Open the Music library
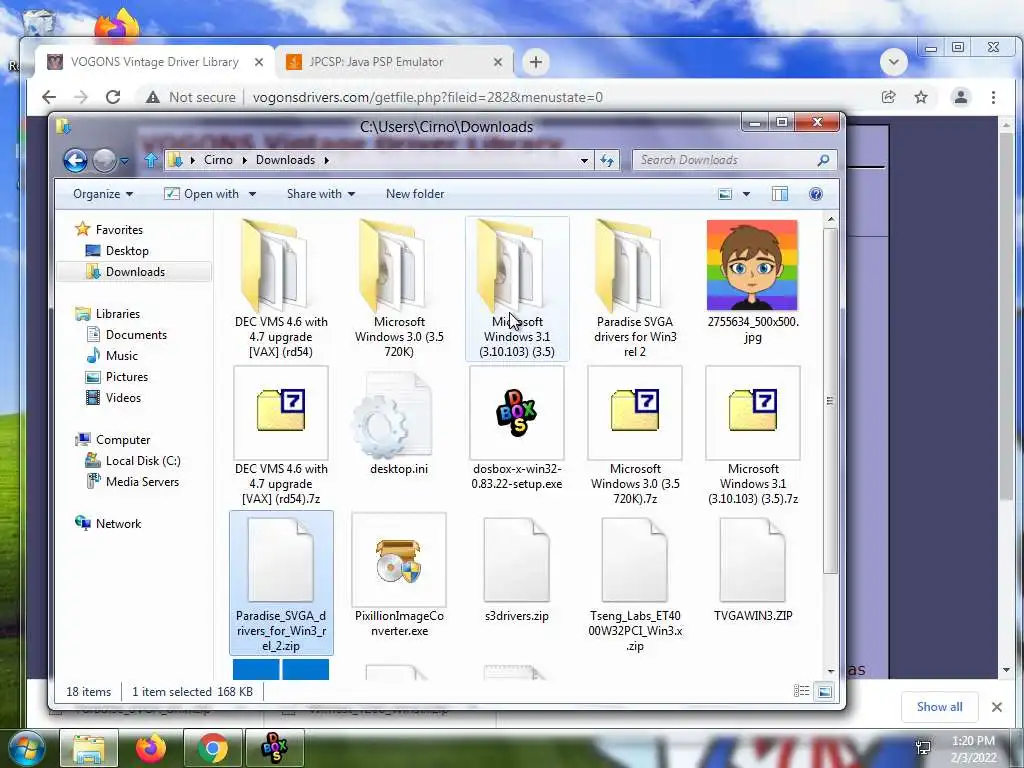The width and height of the screenshot is (1024, 768). (x=121, y=355)
